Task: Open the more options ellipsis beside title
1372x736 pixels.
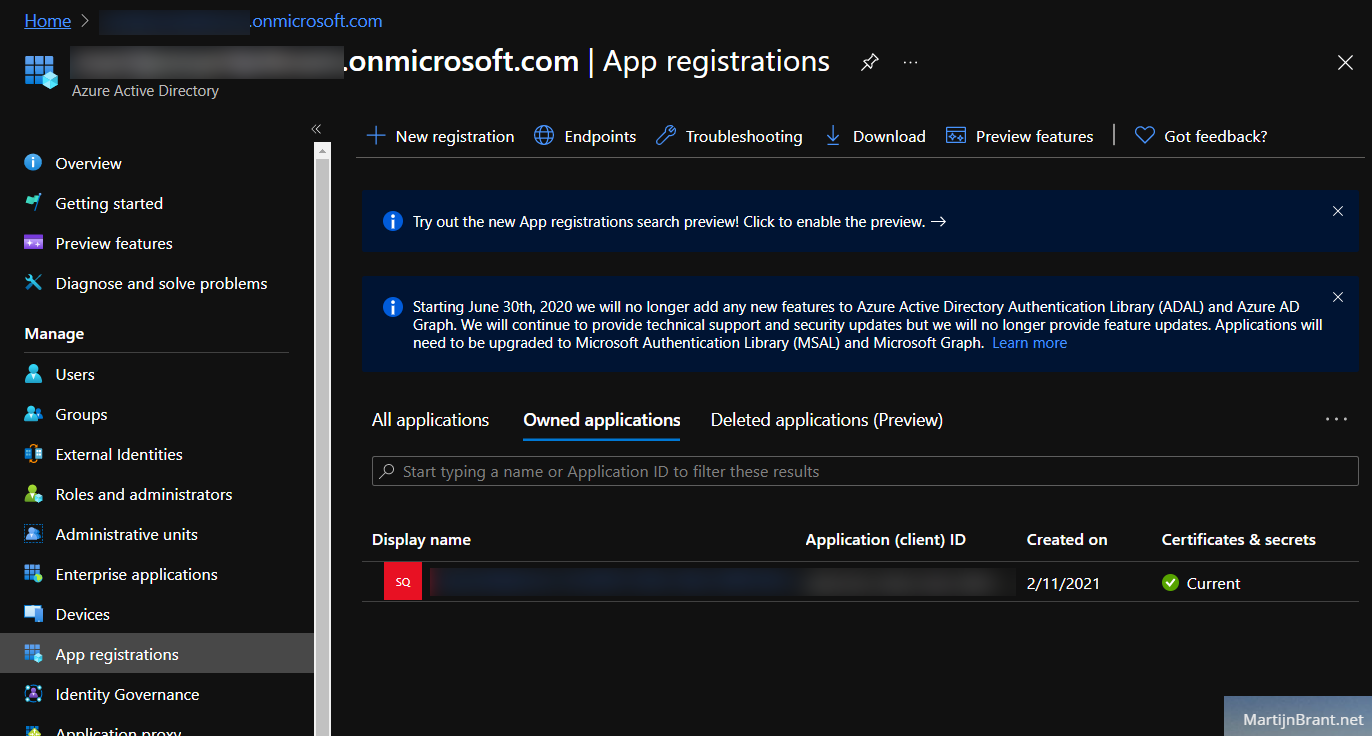Action: click(x=910, y=62)
